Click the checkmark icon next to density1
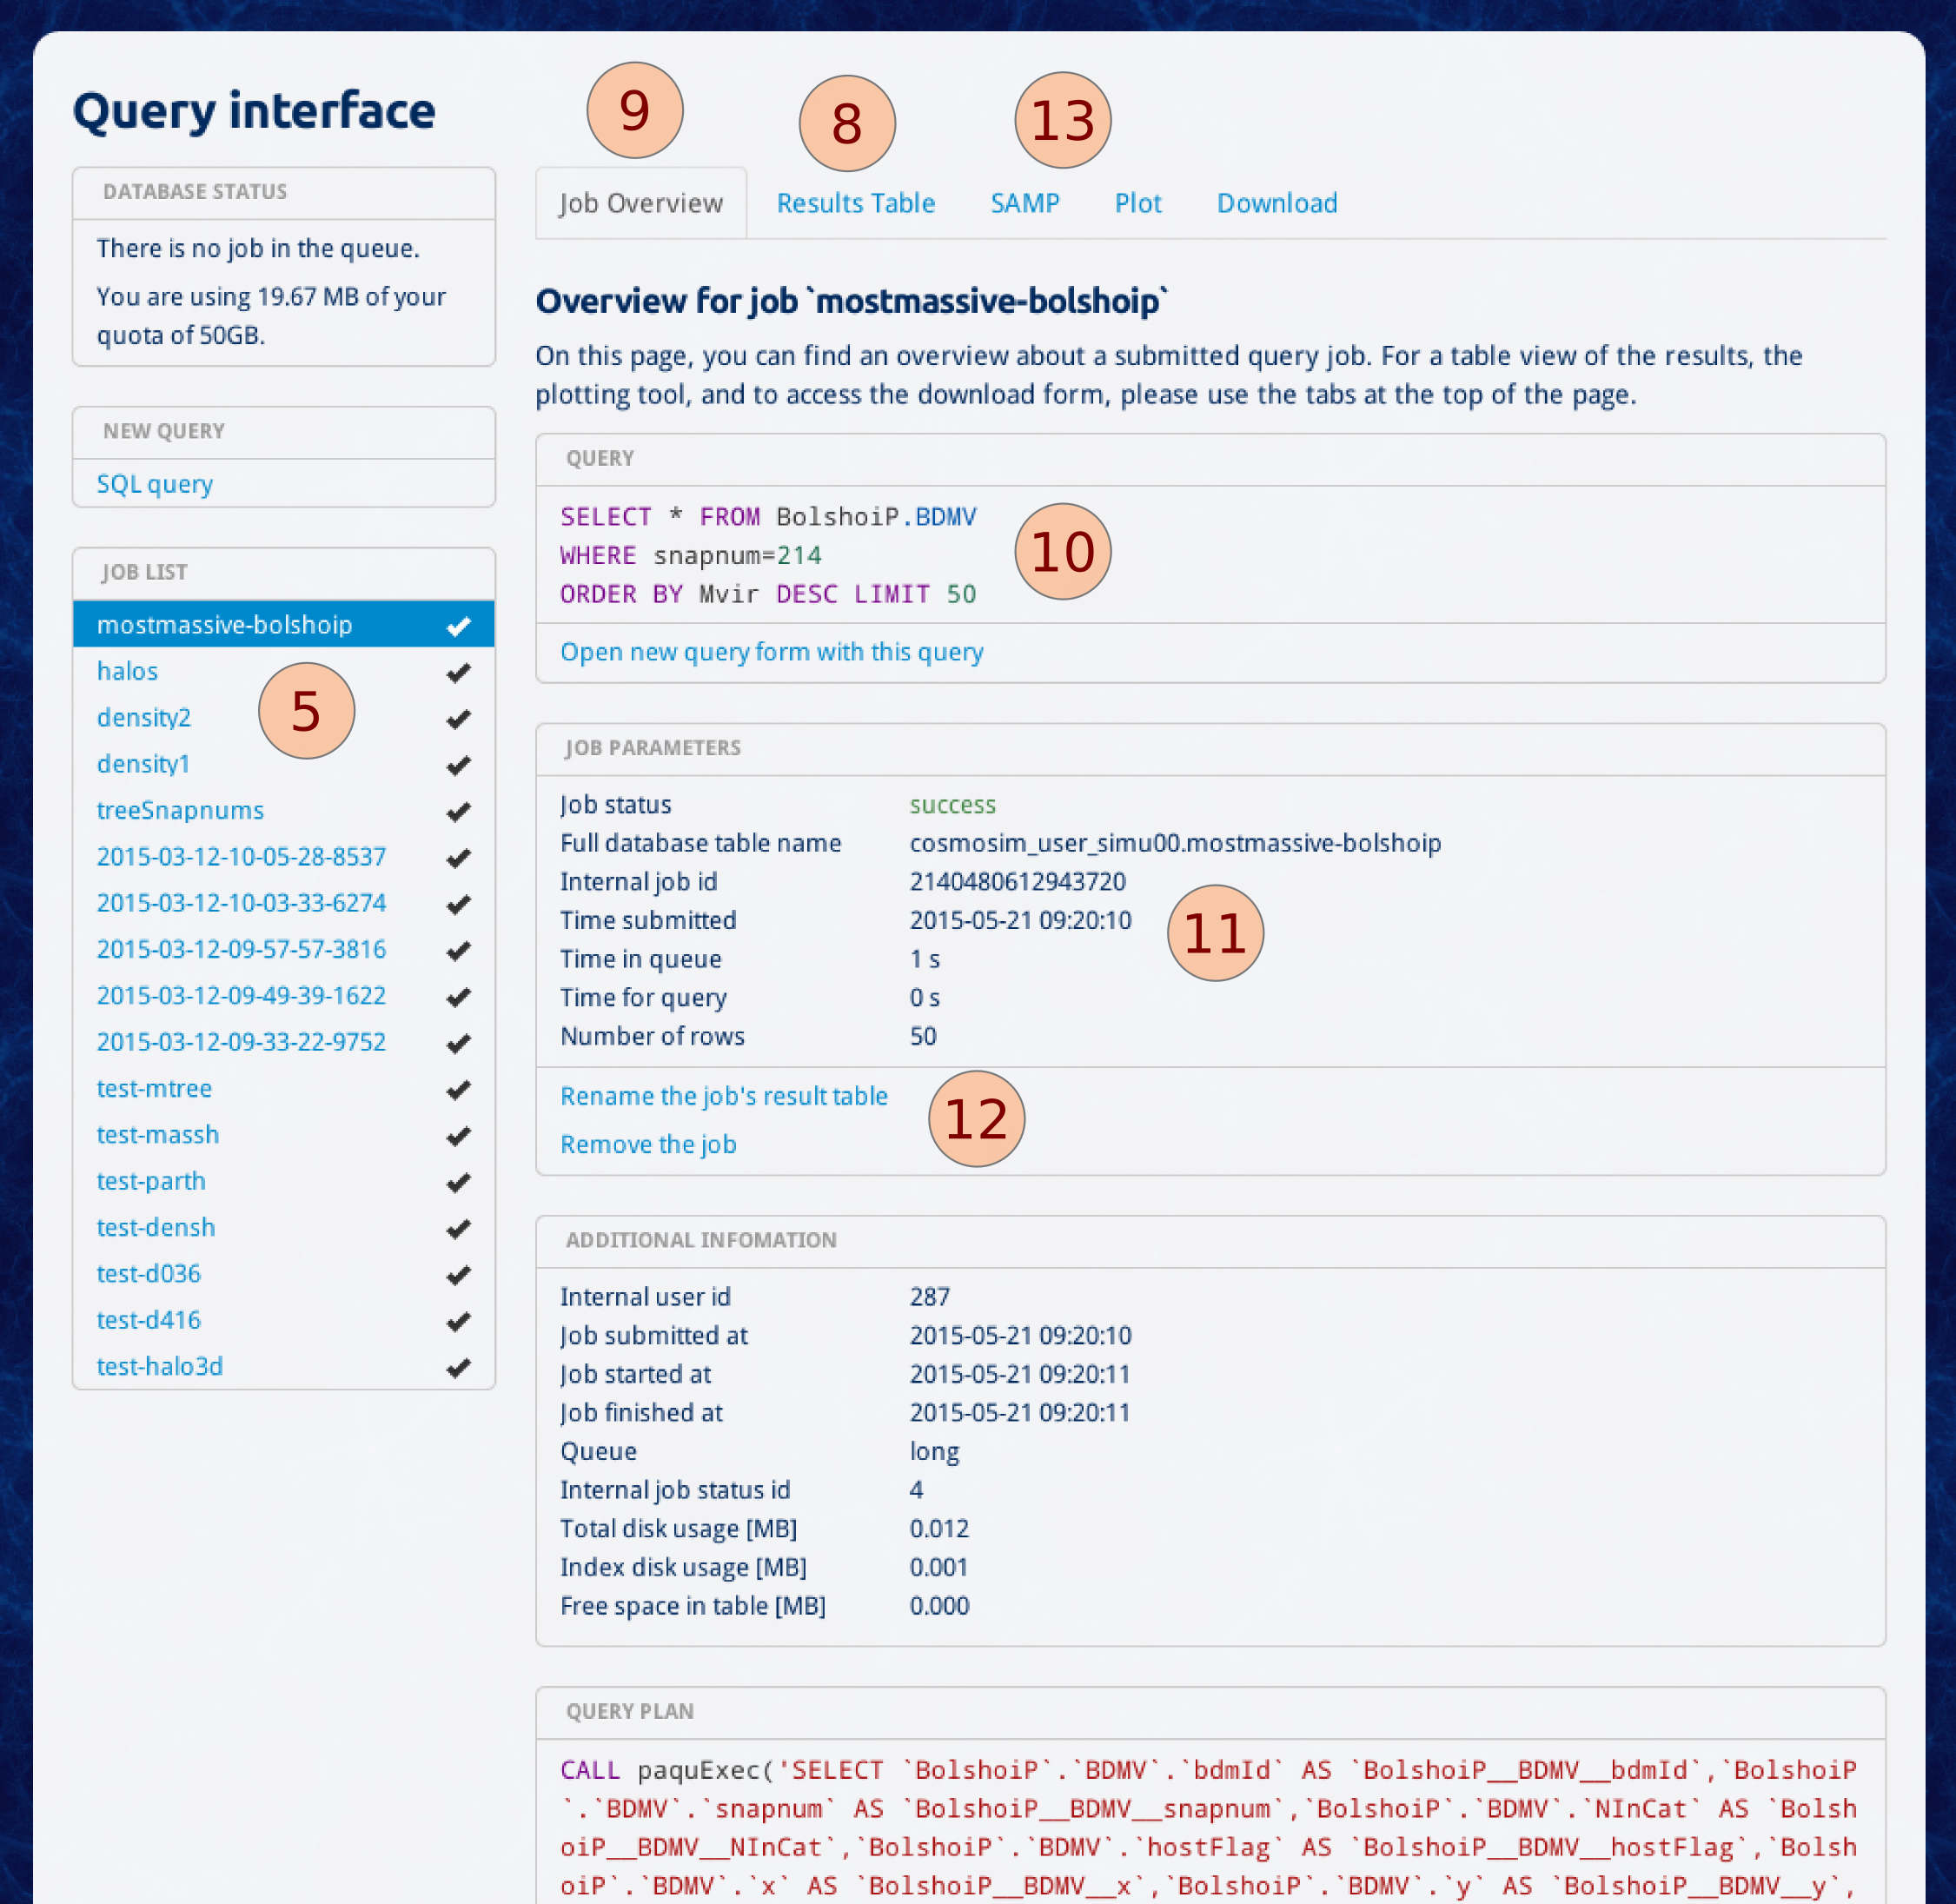 459,765
